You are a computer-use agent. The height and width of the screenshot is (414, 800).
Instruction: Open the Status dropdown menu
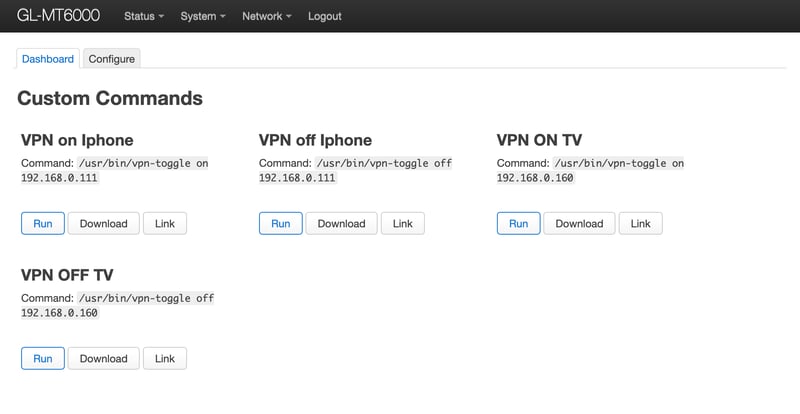[x=143, y=16]
